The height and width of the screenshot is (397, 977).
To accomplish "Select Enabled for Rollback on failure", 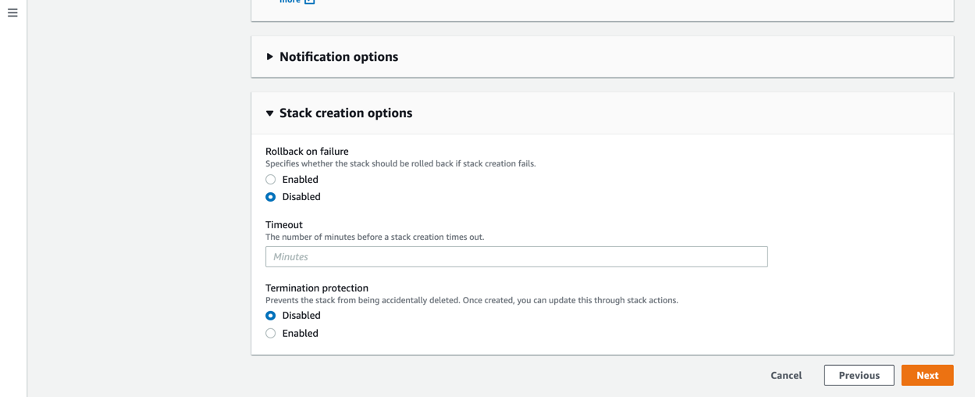I will 270,179.
